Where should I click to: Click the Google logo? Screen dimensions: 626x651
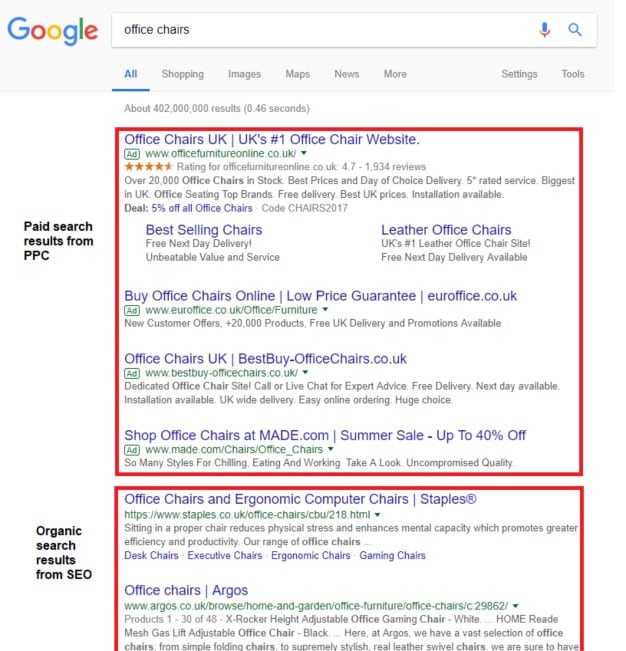[53, 31]
